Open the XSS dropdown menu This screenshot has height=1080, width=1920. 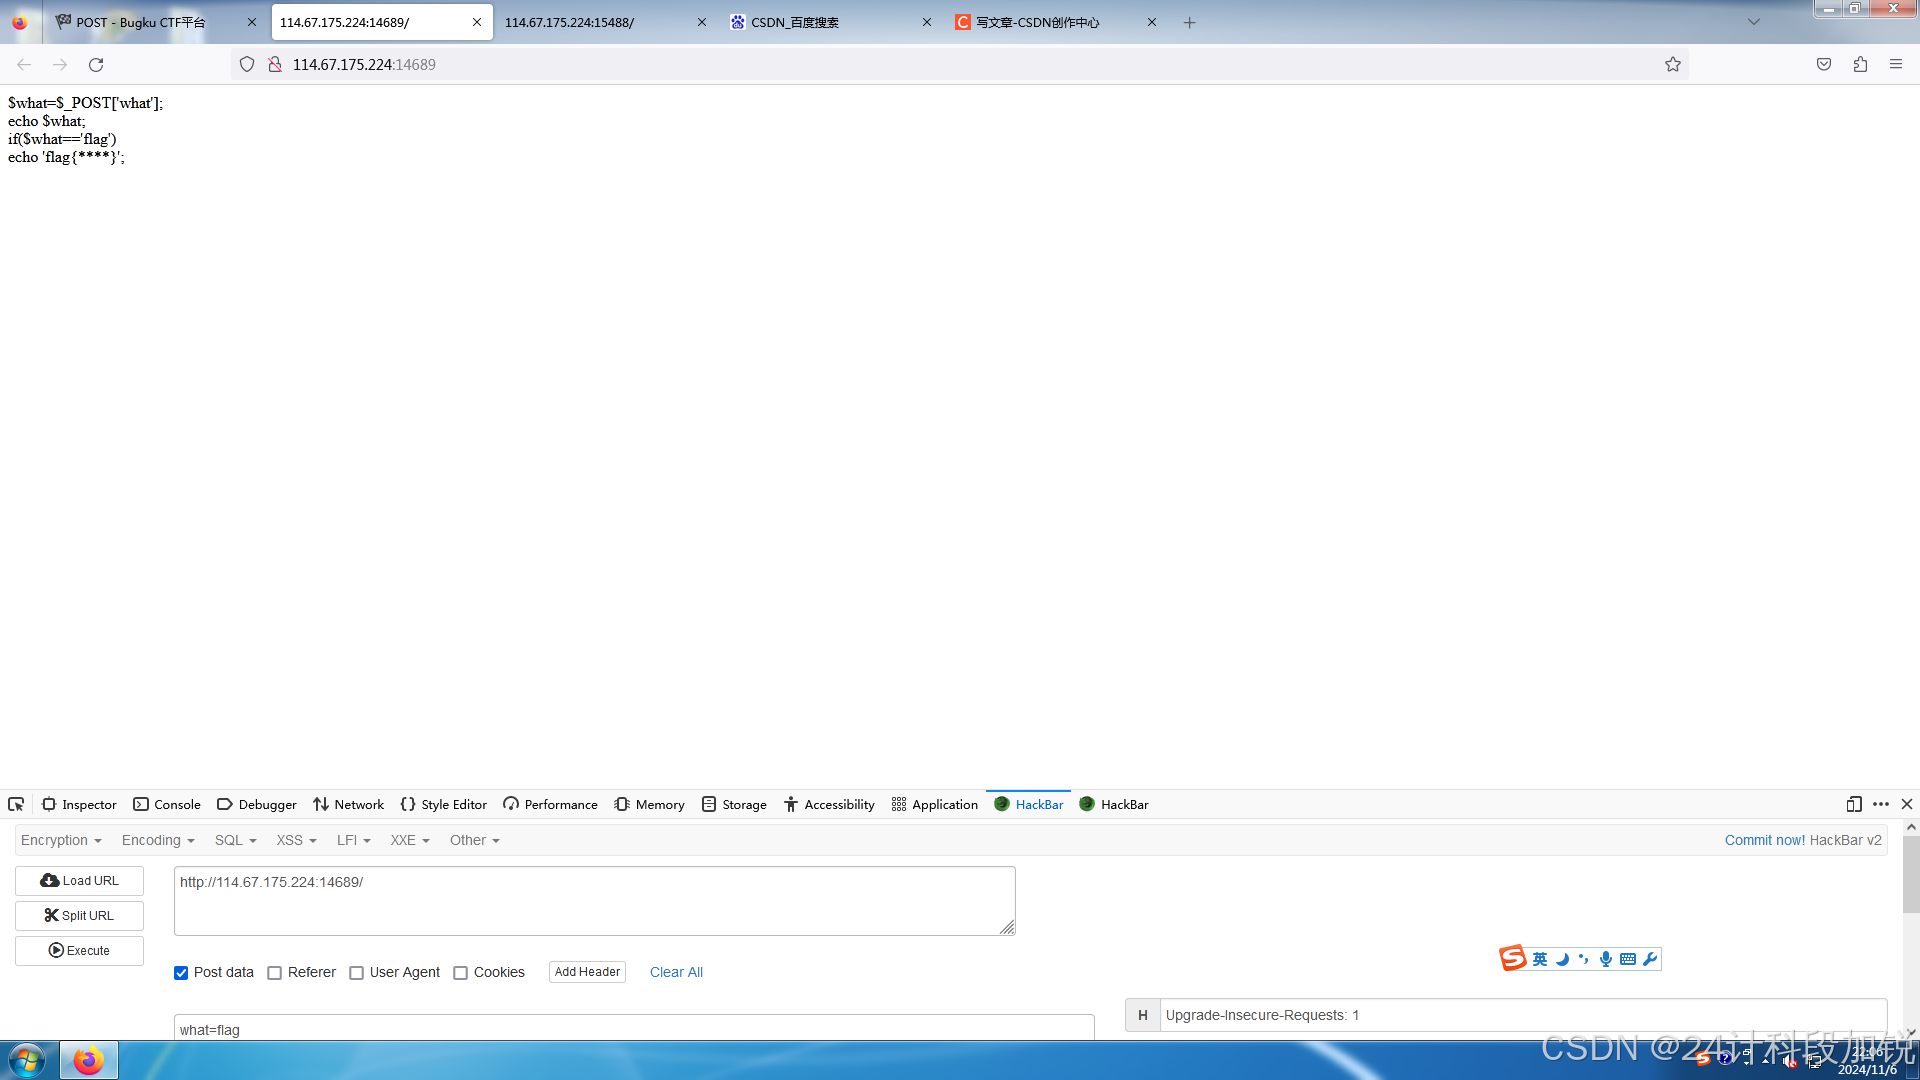tap(296, 841)
